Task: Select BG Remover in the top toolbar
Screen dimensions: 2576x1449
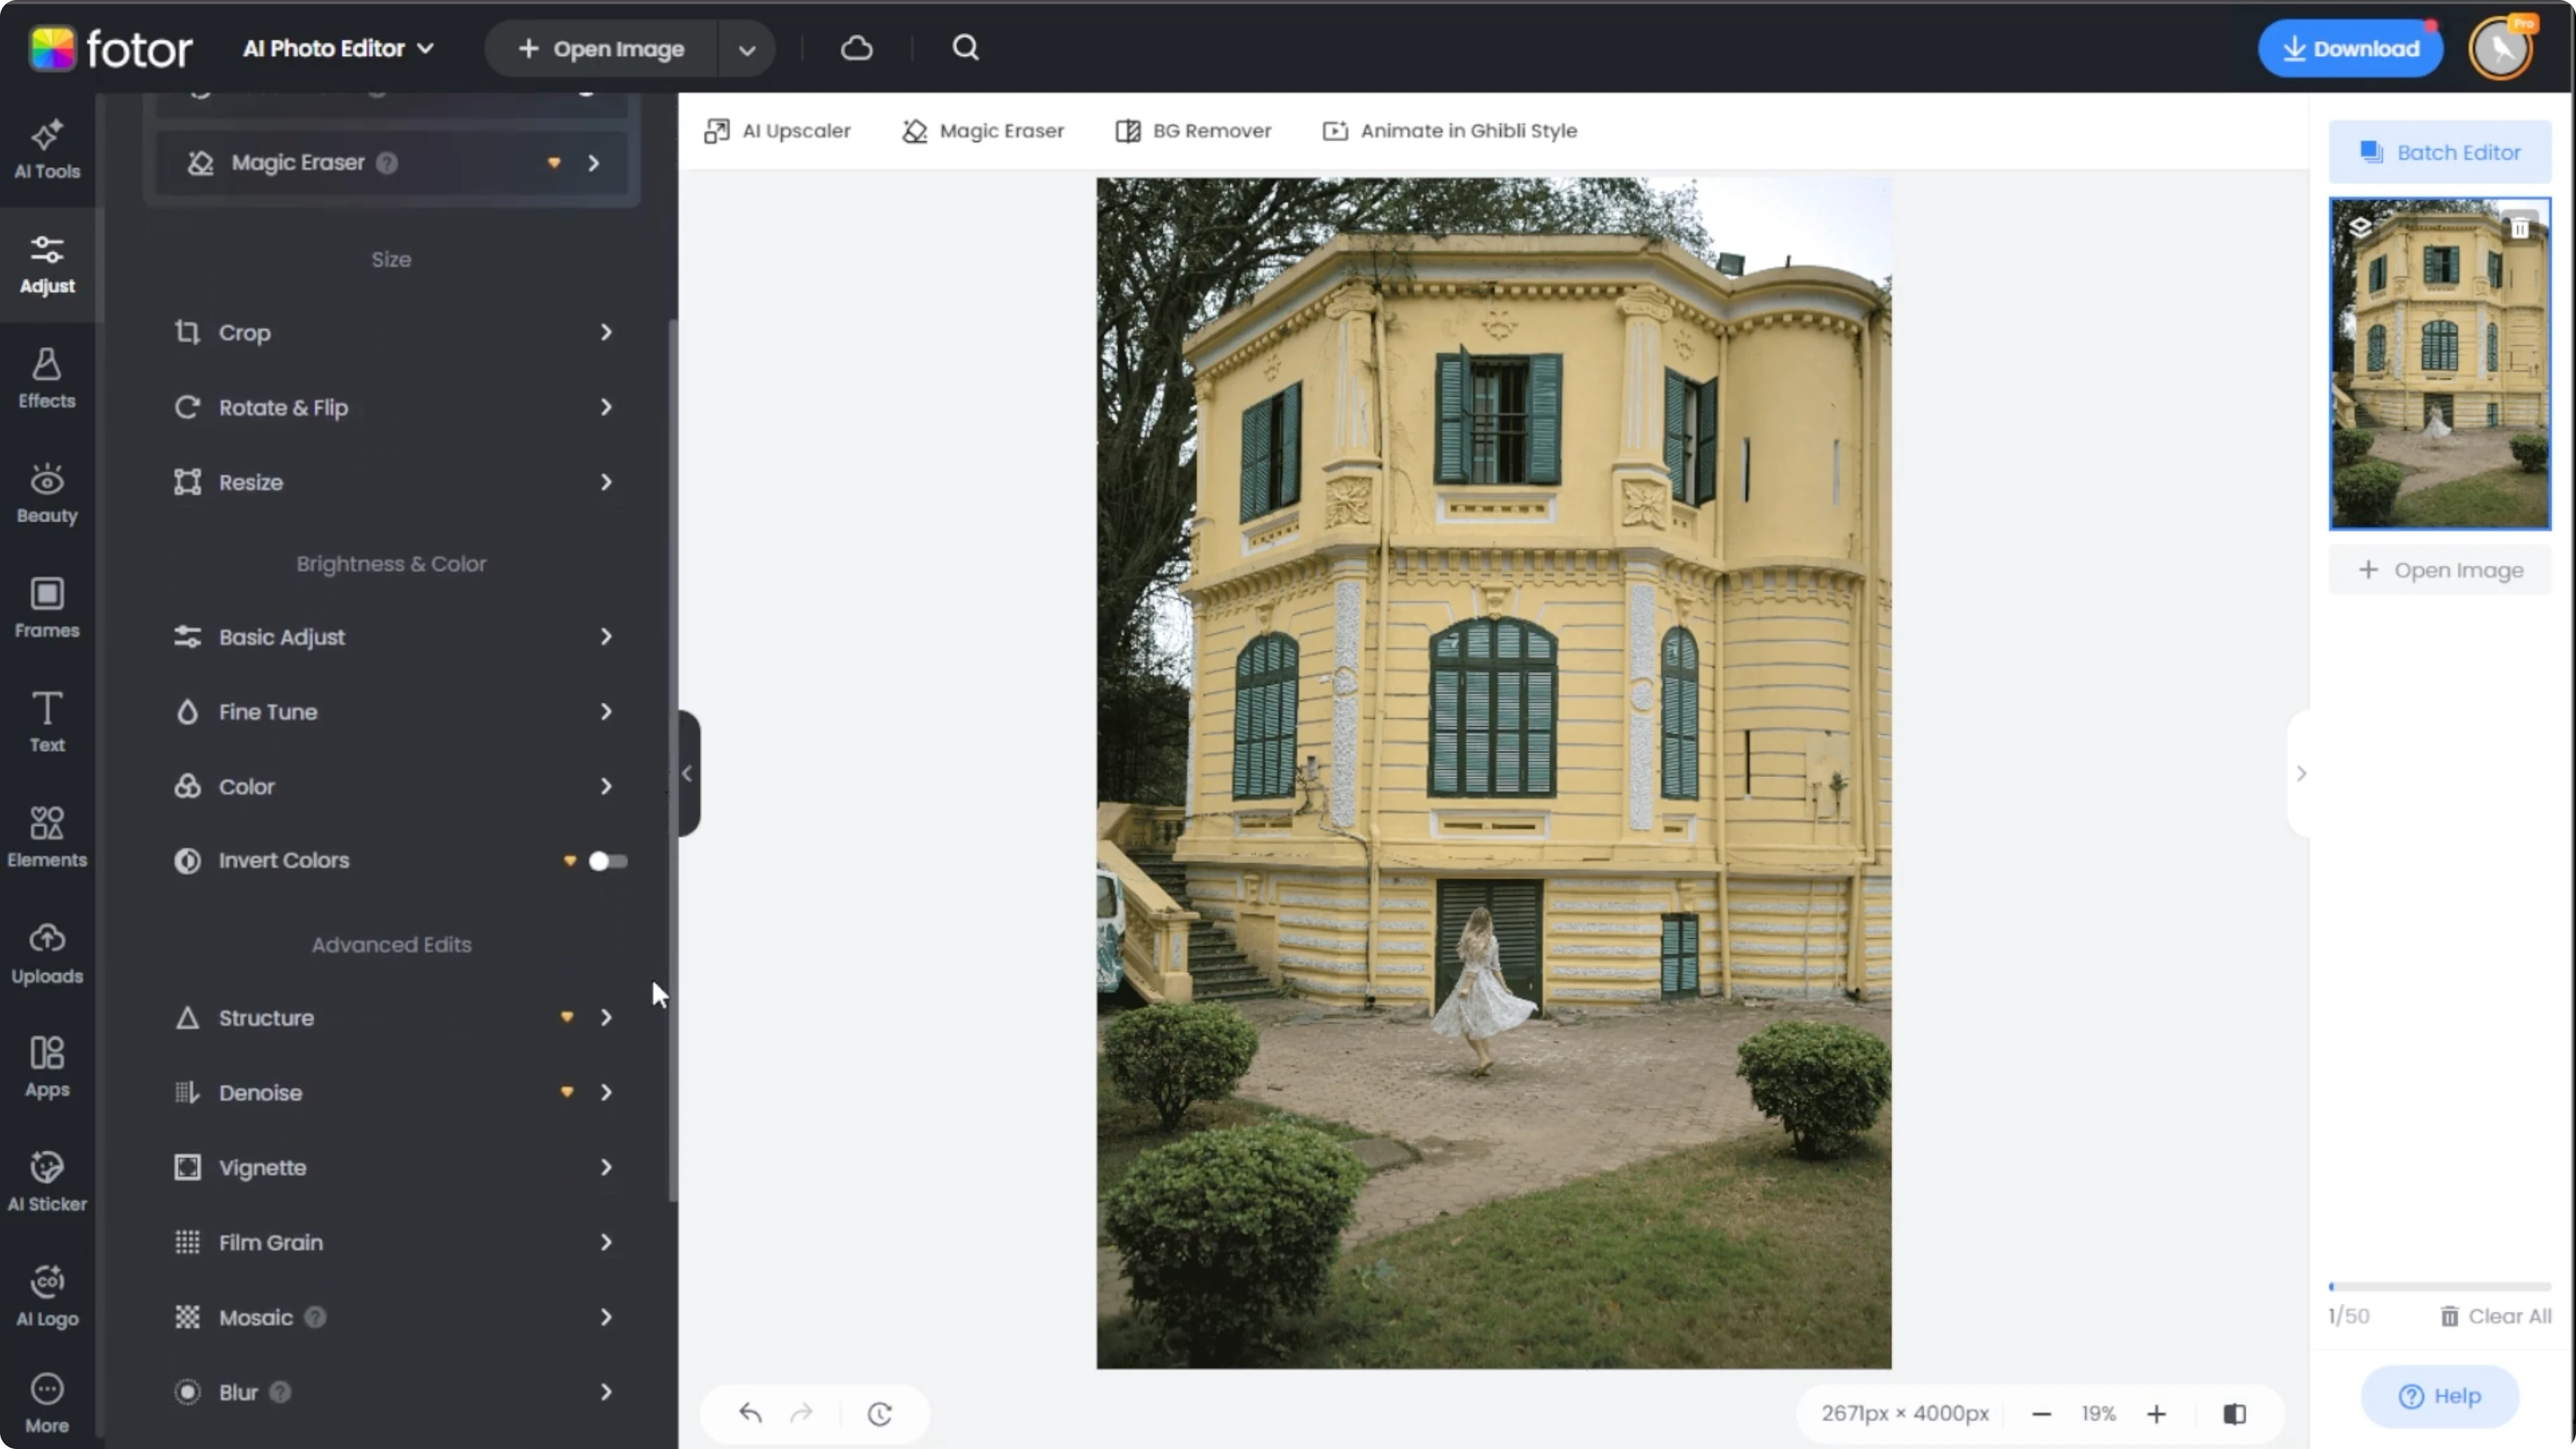Action: coord(1193,131)
